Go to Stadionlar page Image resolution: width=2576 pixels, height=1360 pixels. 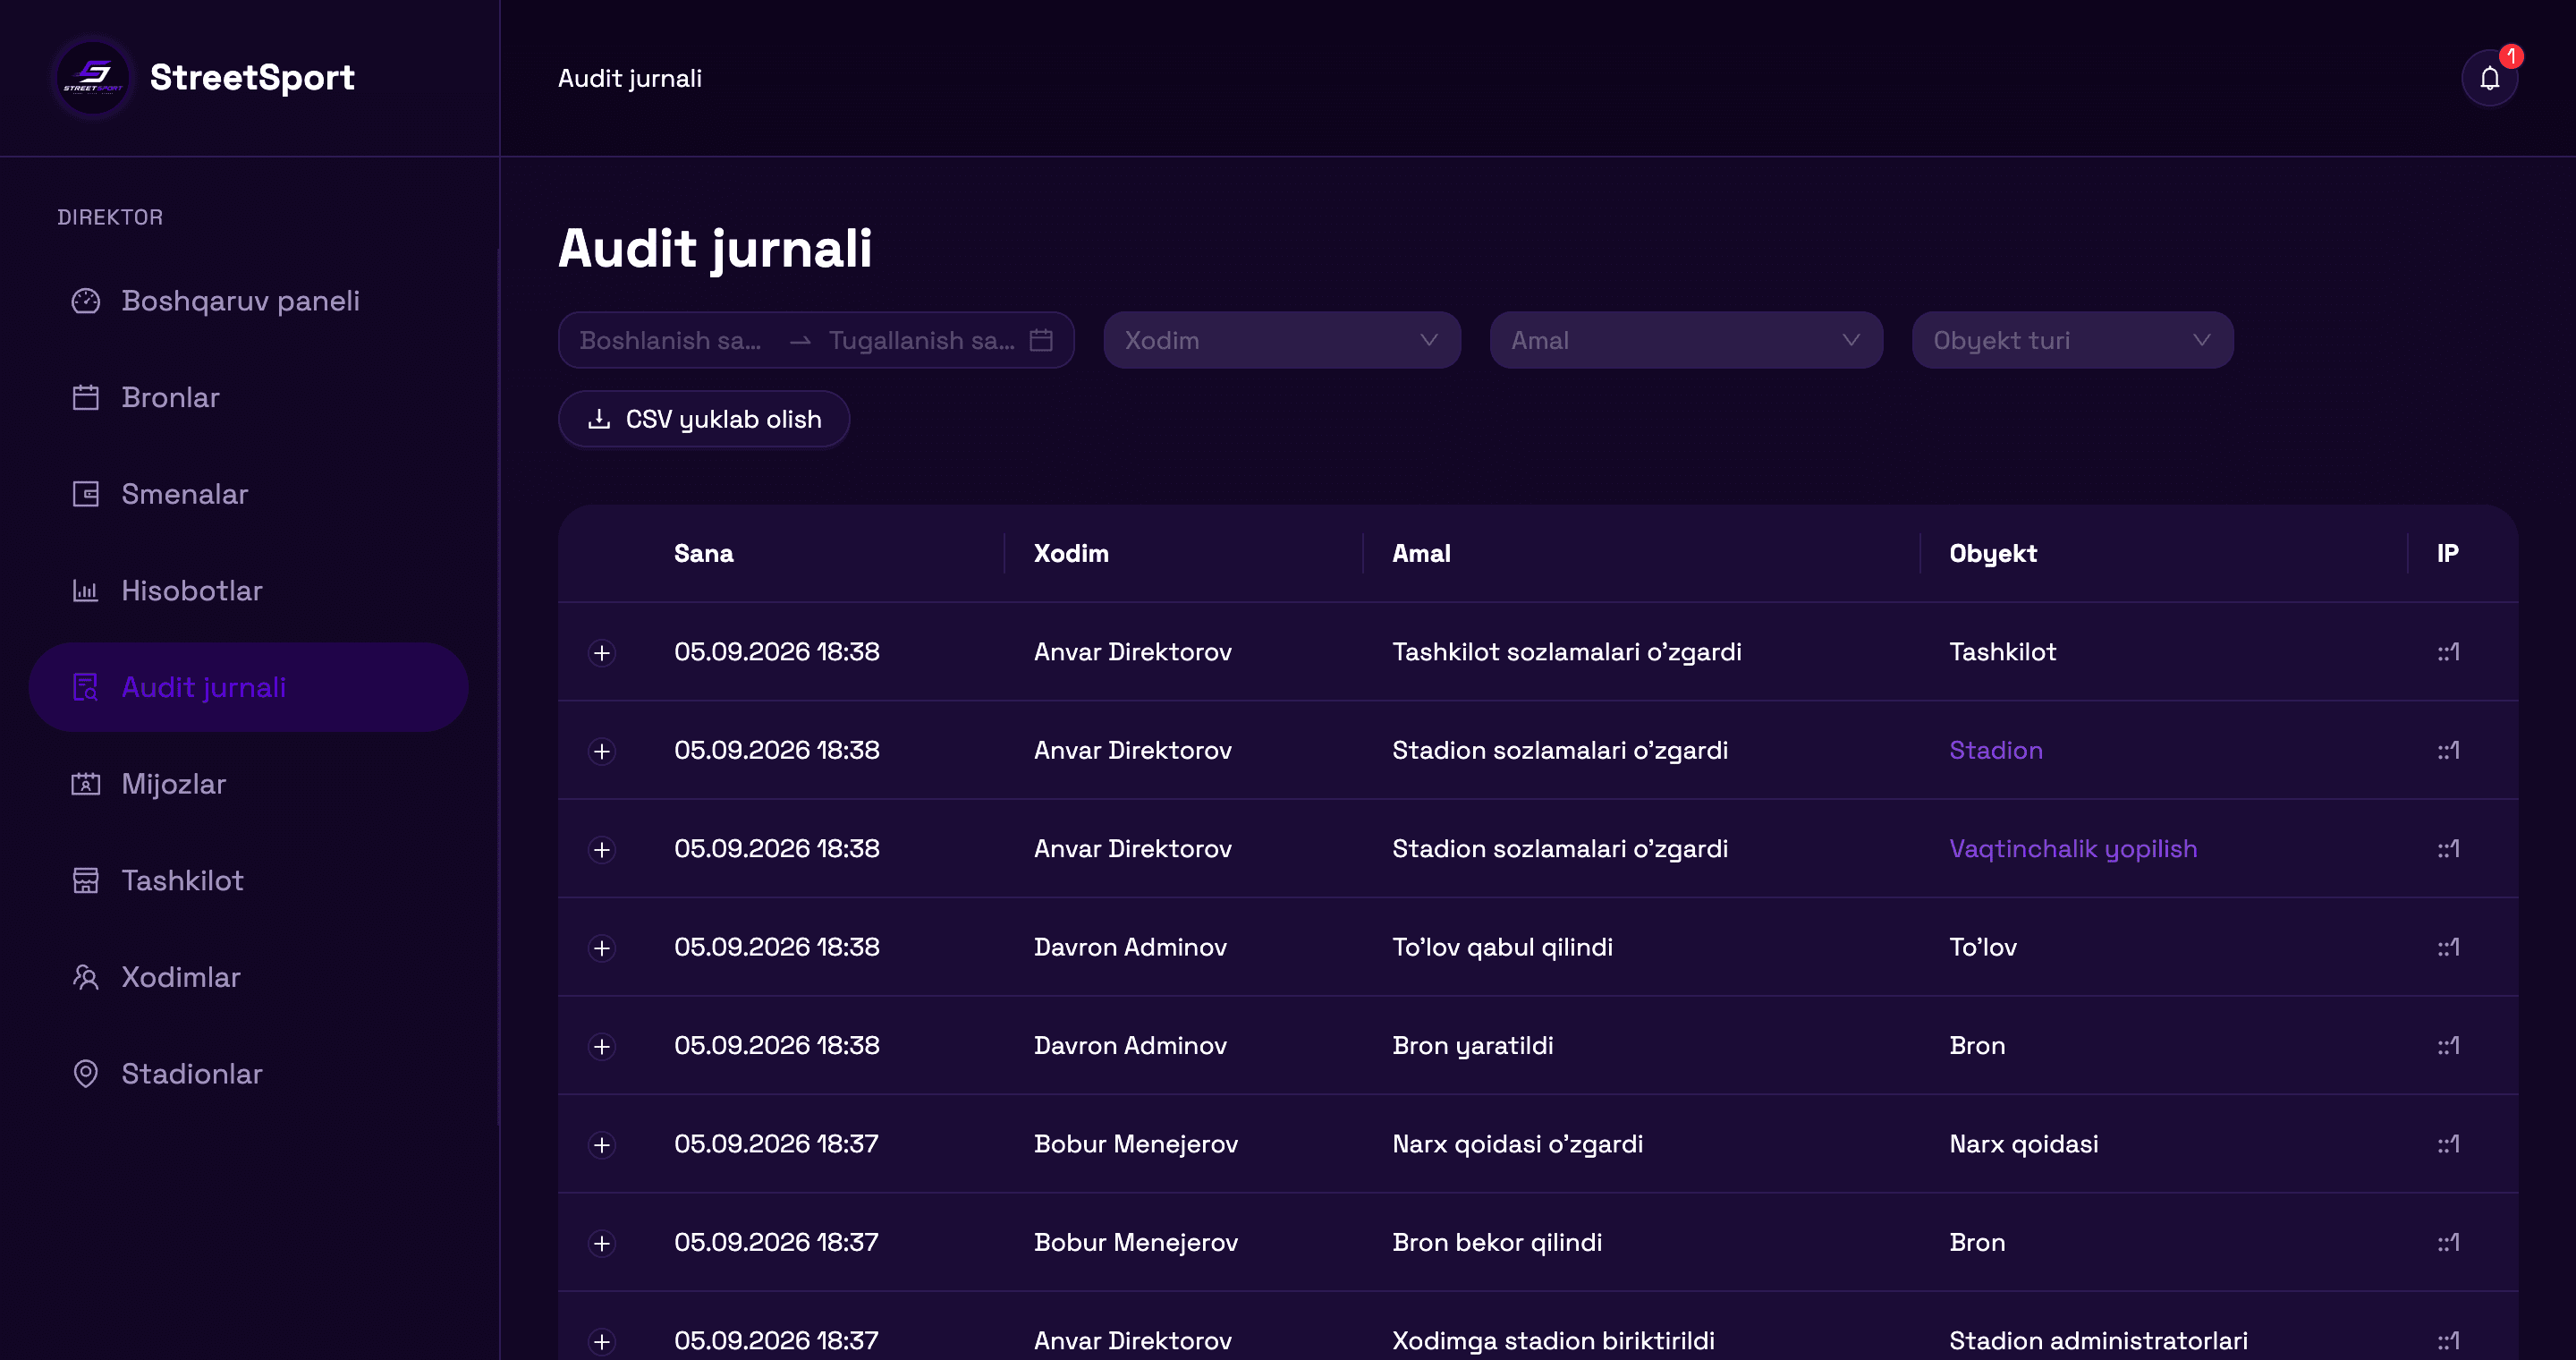click(x=249, y=1074)
